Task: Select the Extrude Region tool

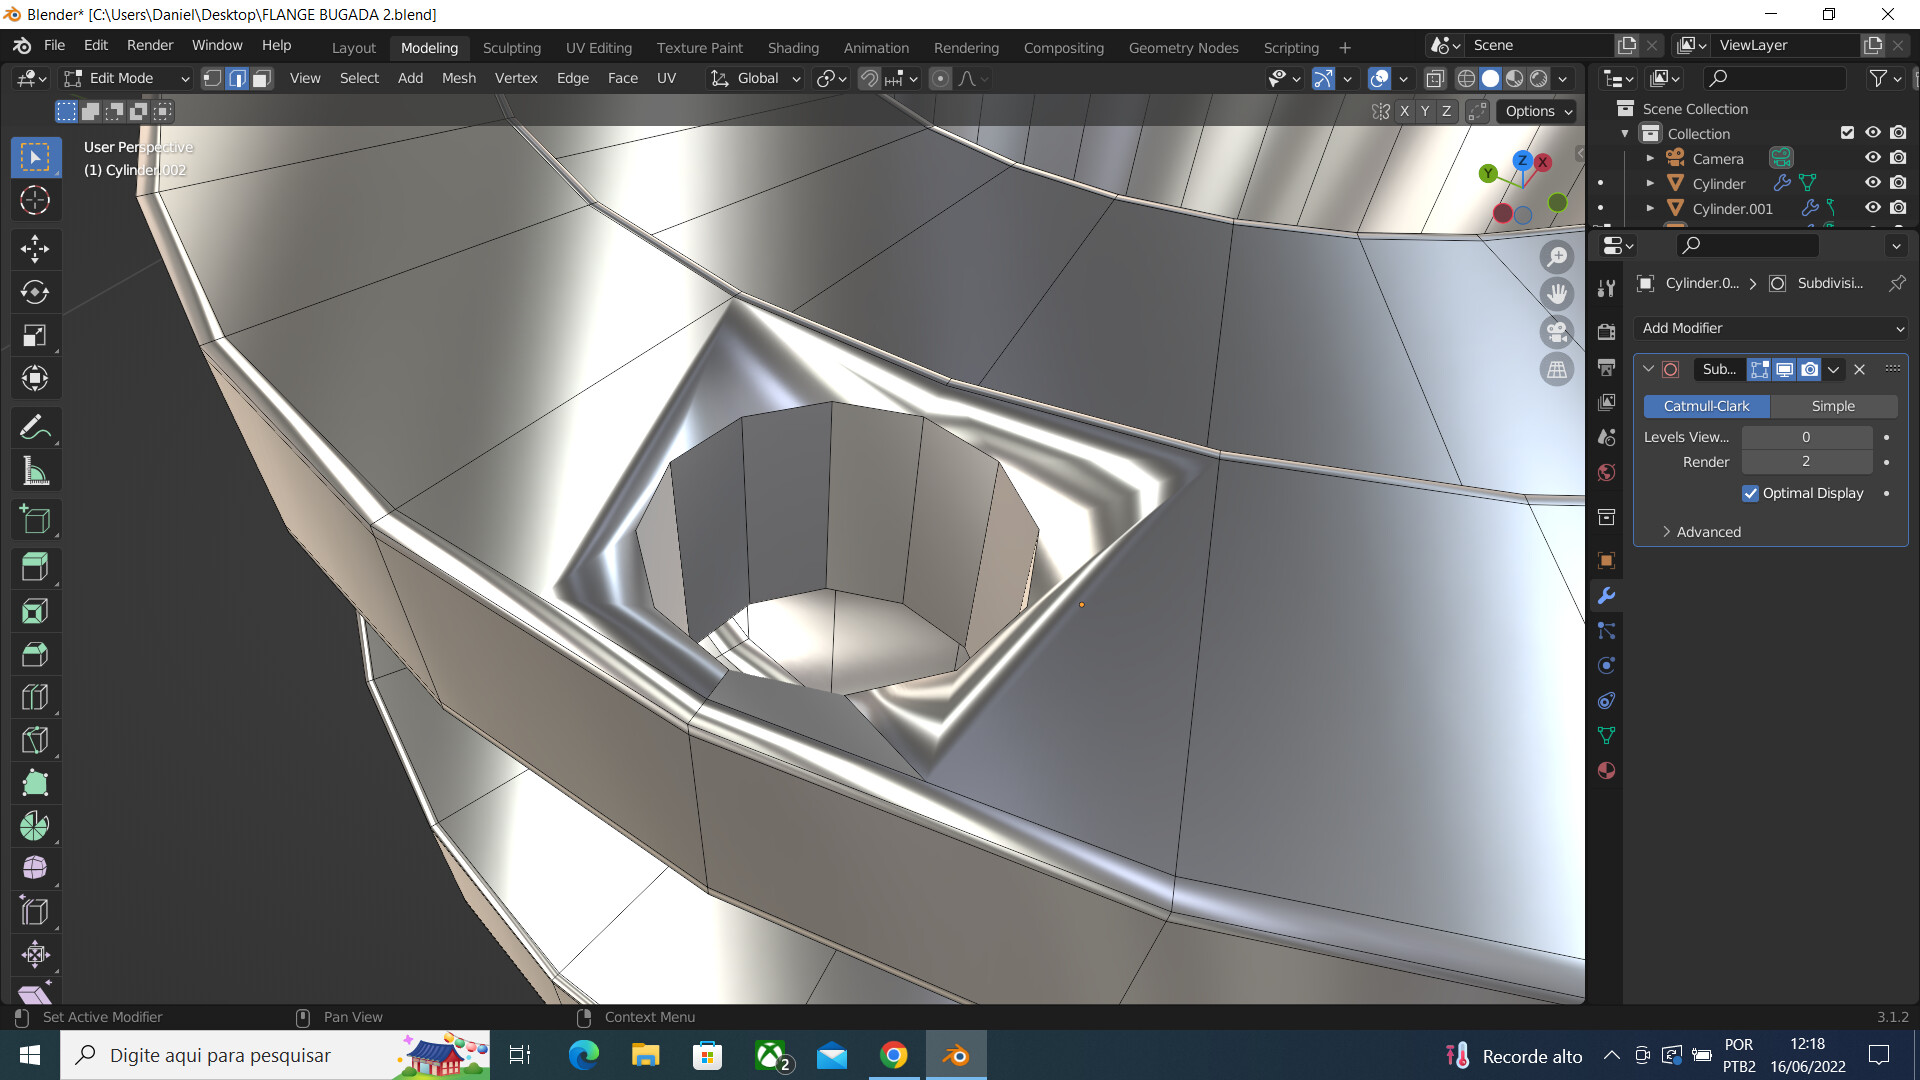Action: pyautogui.click(x=35, y=567)
